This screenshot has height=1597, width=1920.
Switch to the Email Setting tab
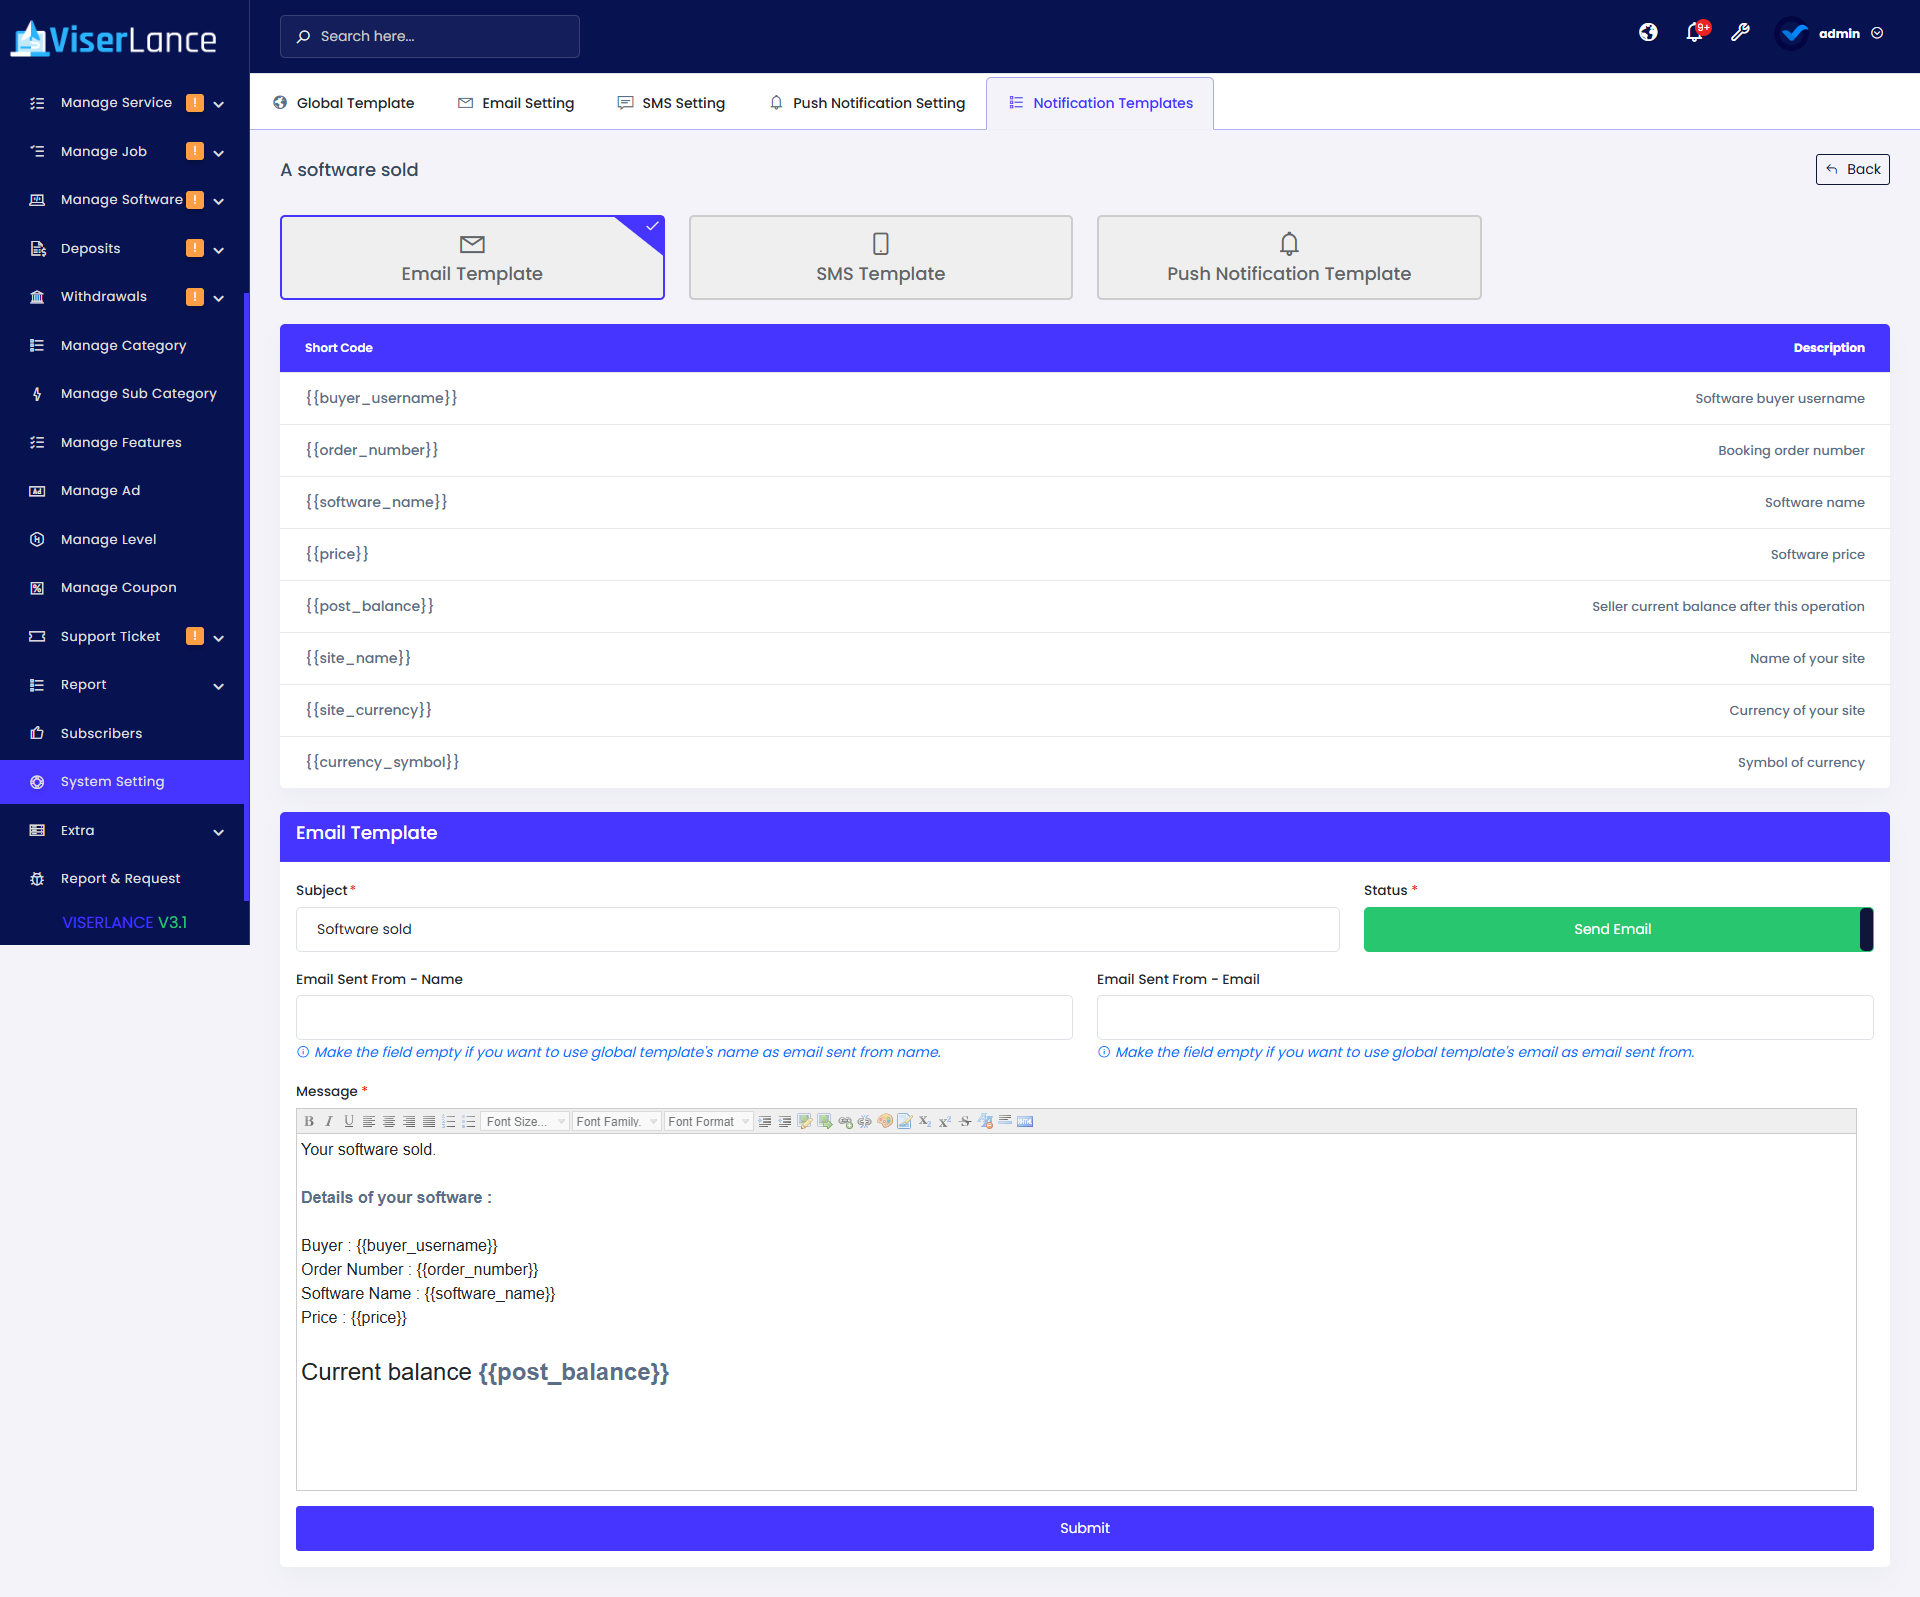tap(516, 103)
